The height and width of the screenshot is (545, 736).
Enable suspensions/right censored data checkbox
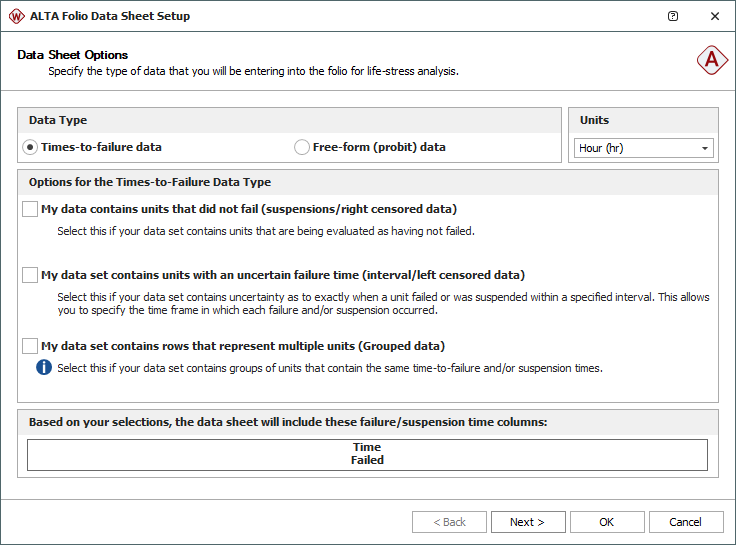click(x=30, y=209)
